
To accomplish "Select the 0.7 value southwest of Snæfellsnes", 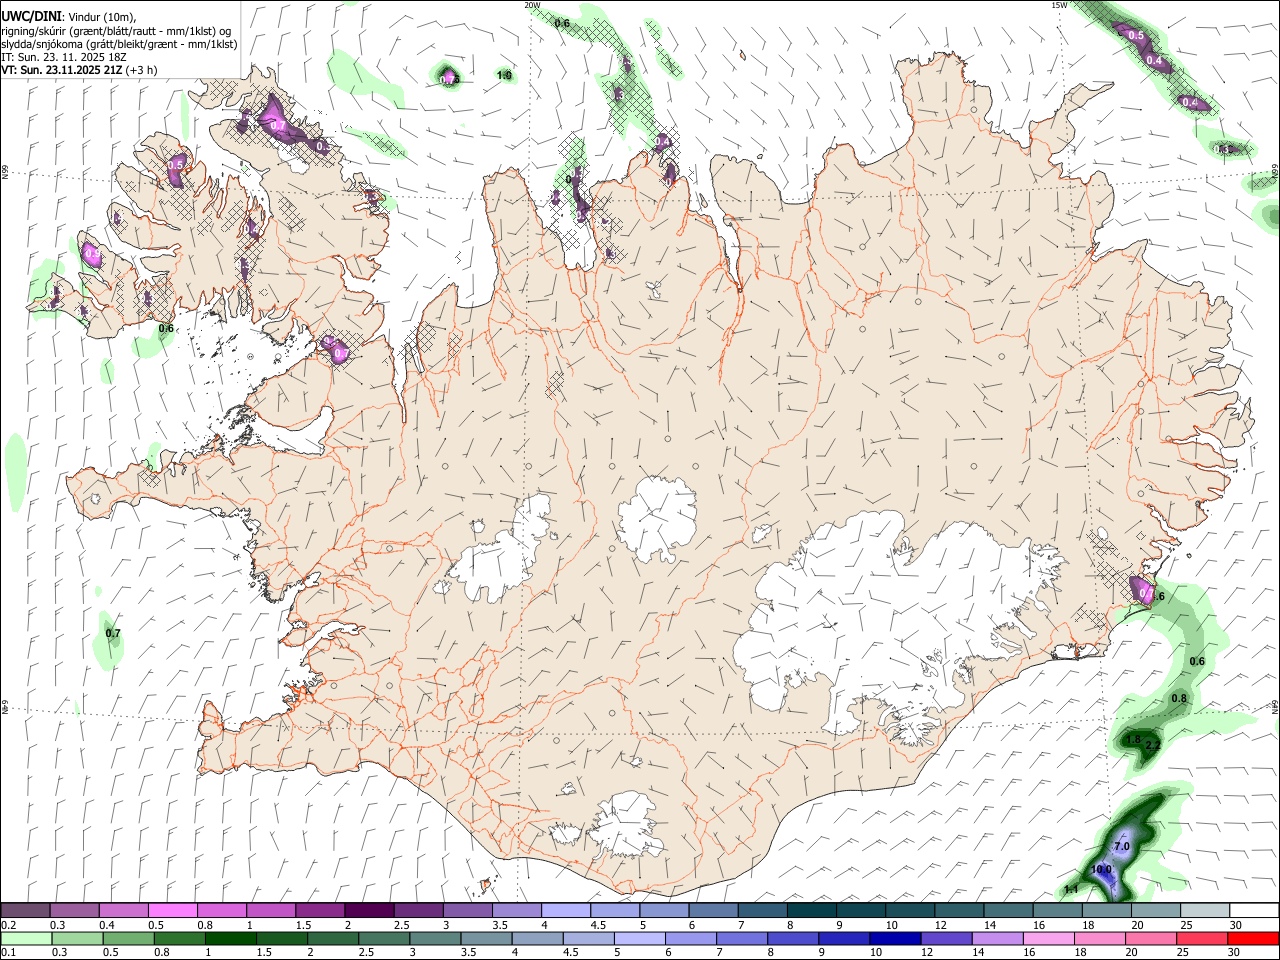I will [x=113, y=633].
